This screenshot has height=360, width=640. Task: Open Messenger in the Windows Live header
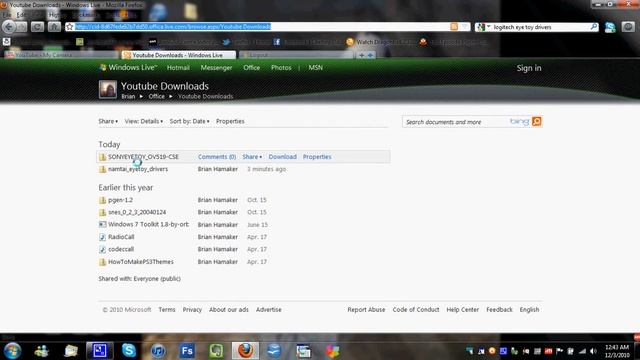[216, 68]
